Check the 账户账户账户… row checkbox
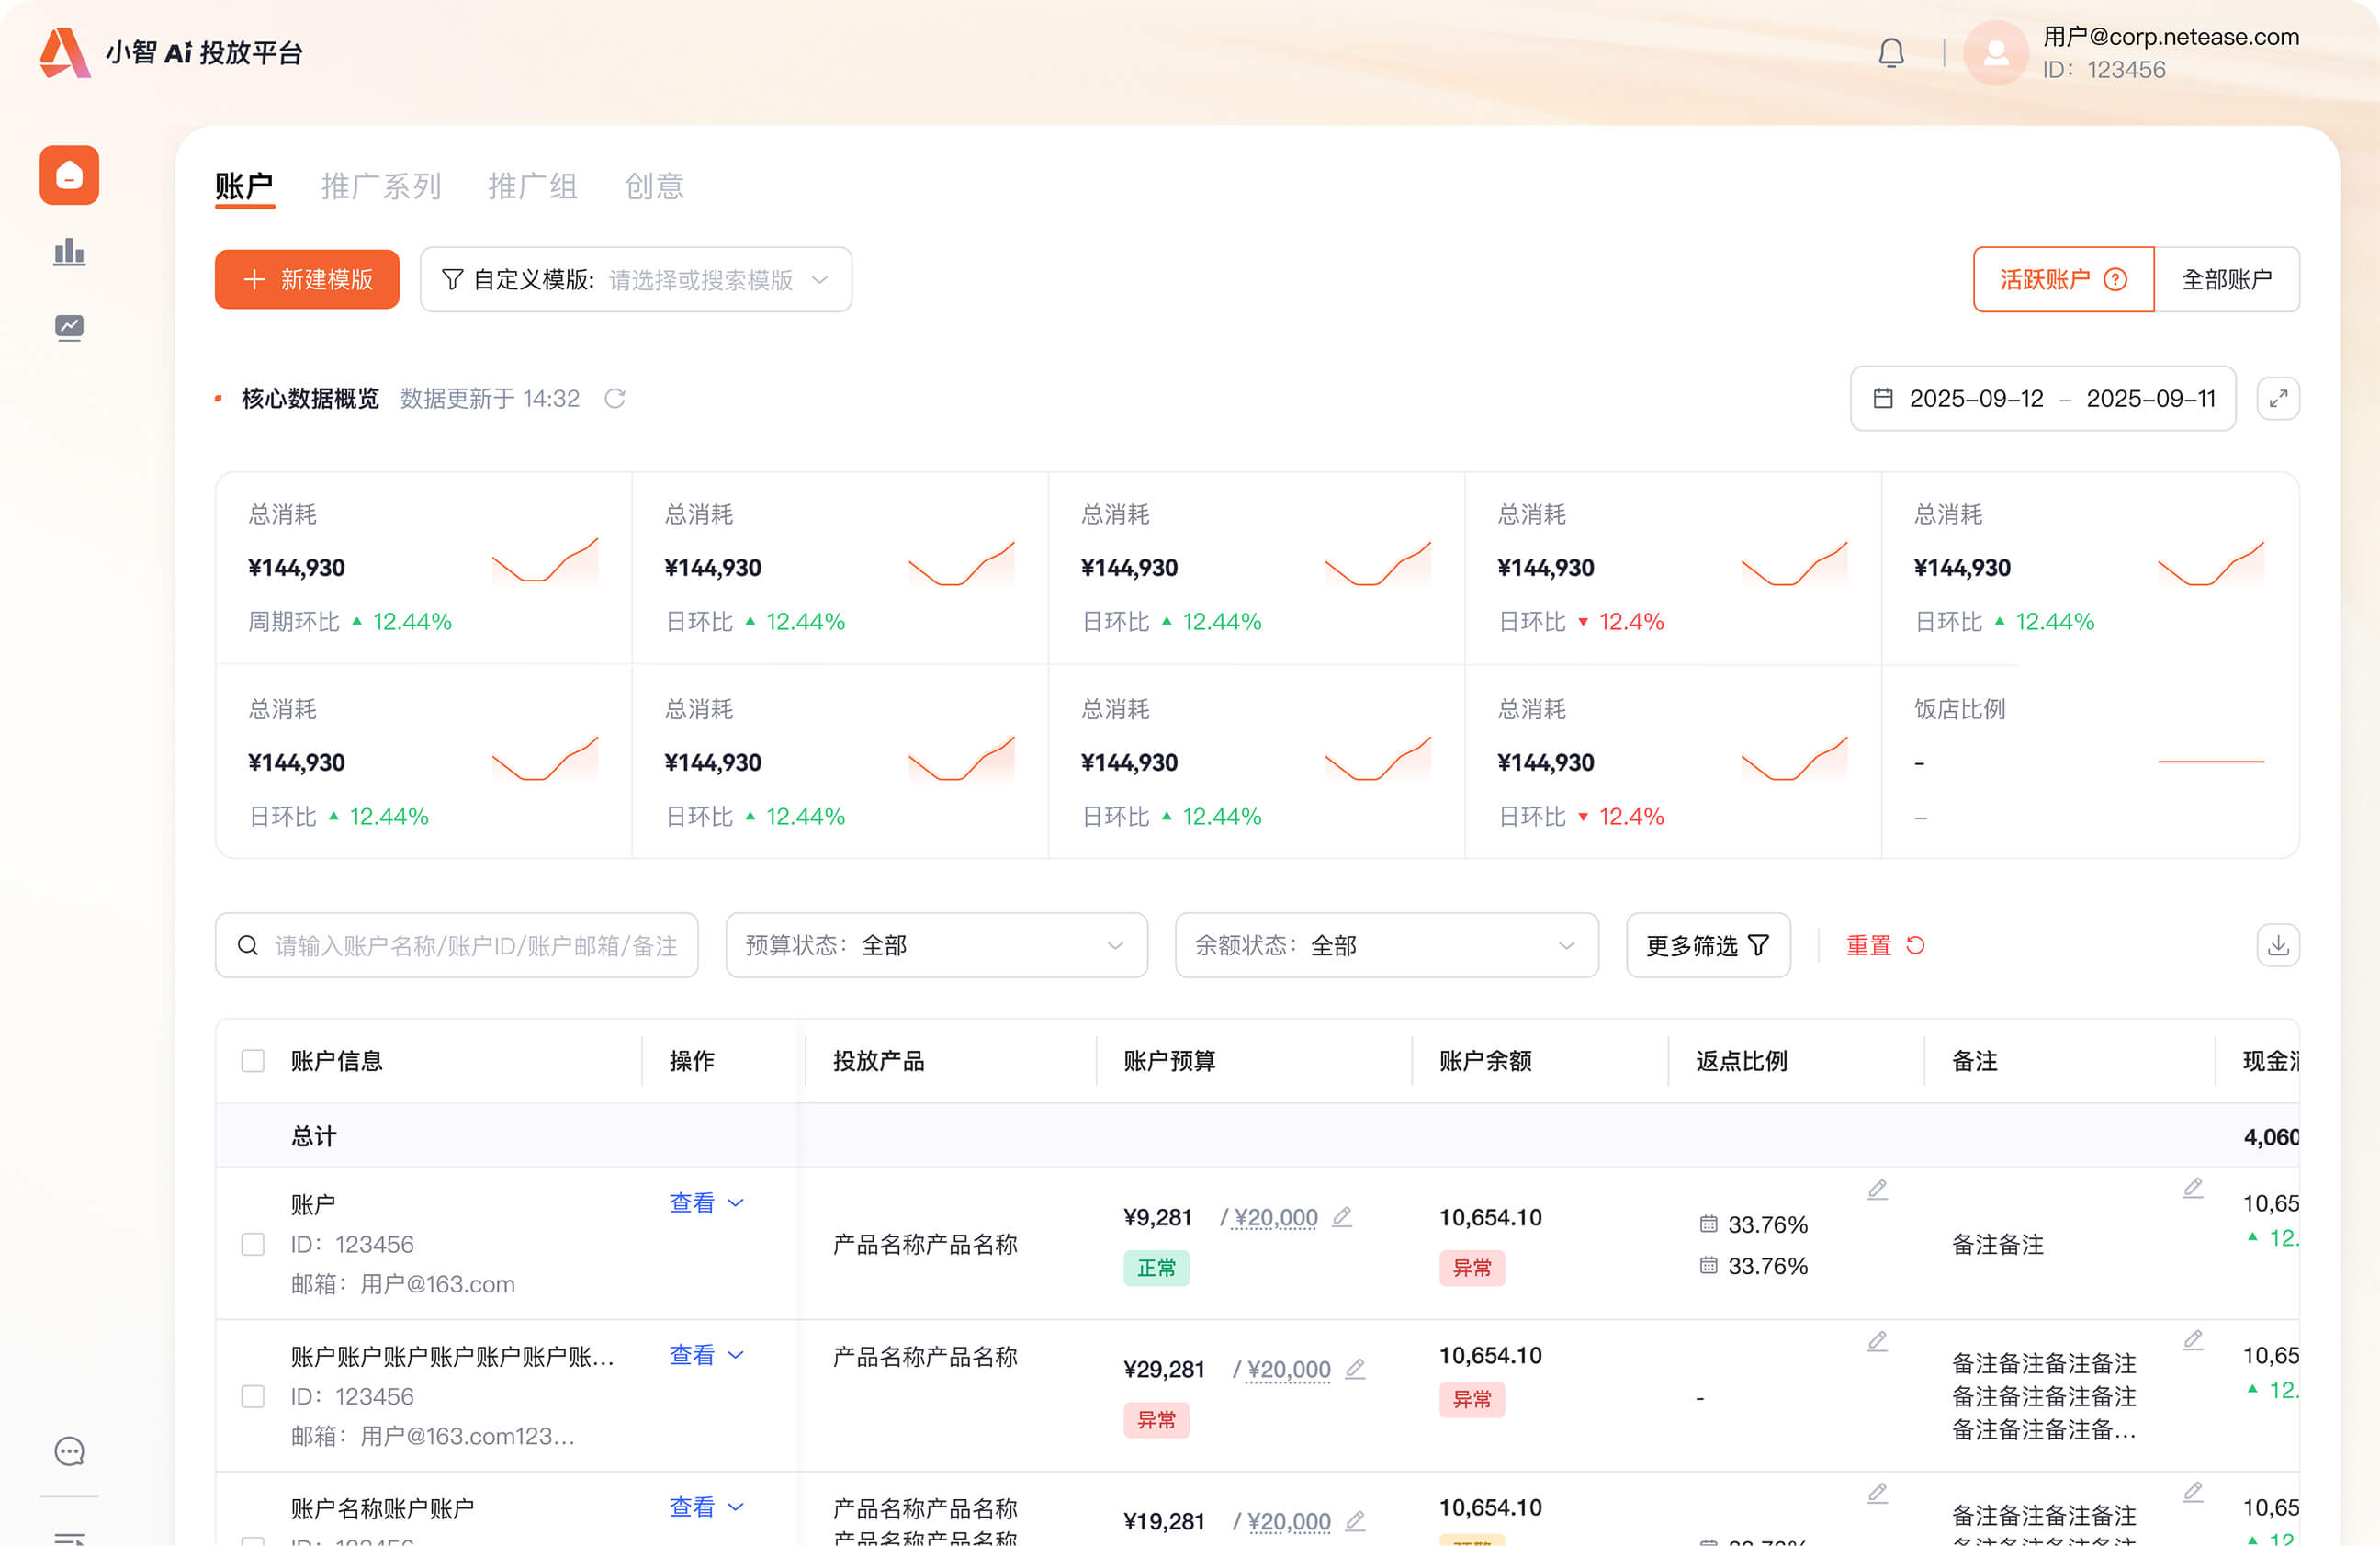Viewport: 2380px width, 1546px height. click(x=253, y=1396)
